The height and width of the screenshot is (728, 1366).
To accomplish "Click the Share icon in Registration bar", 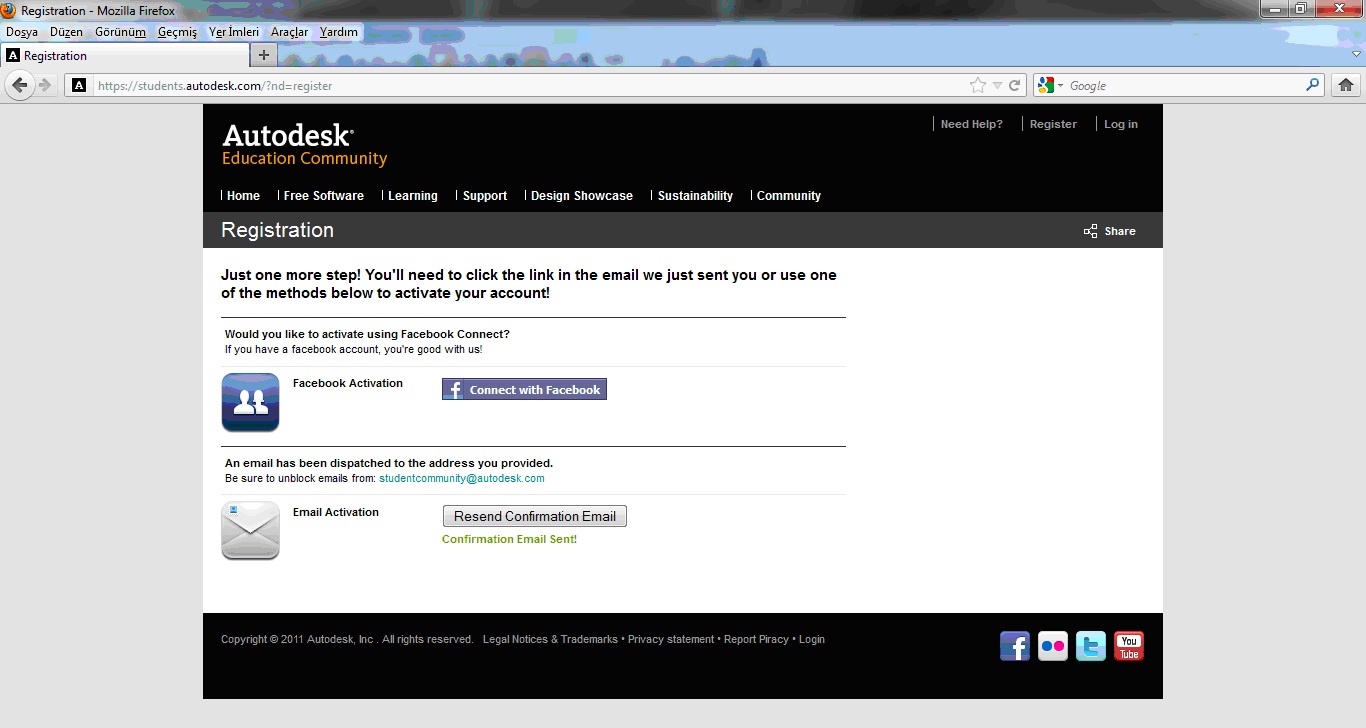I will (x=1091, y=231).
